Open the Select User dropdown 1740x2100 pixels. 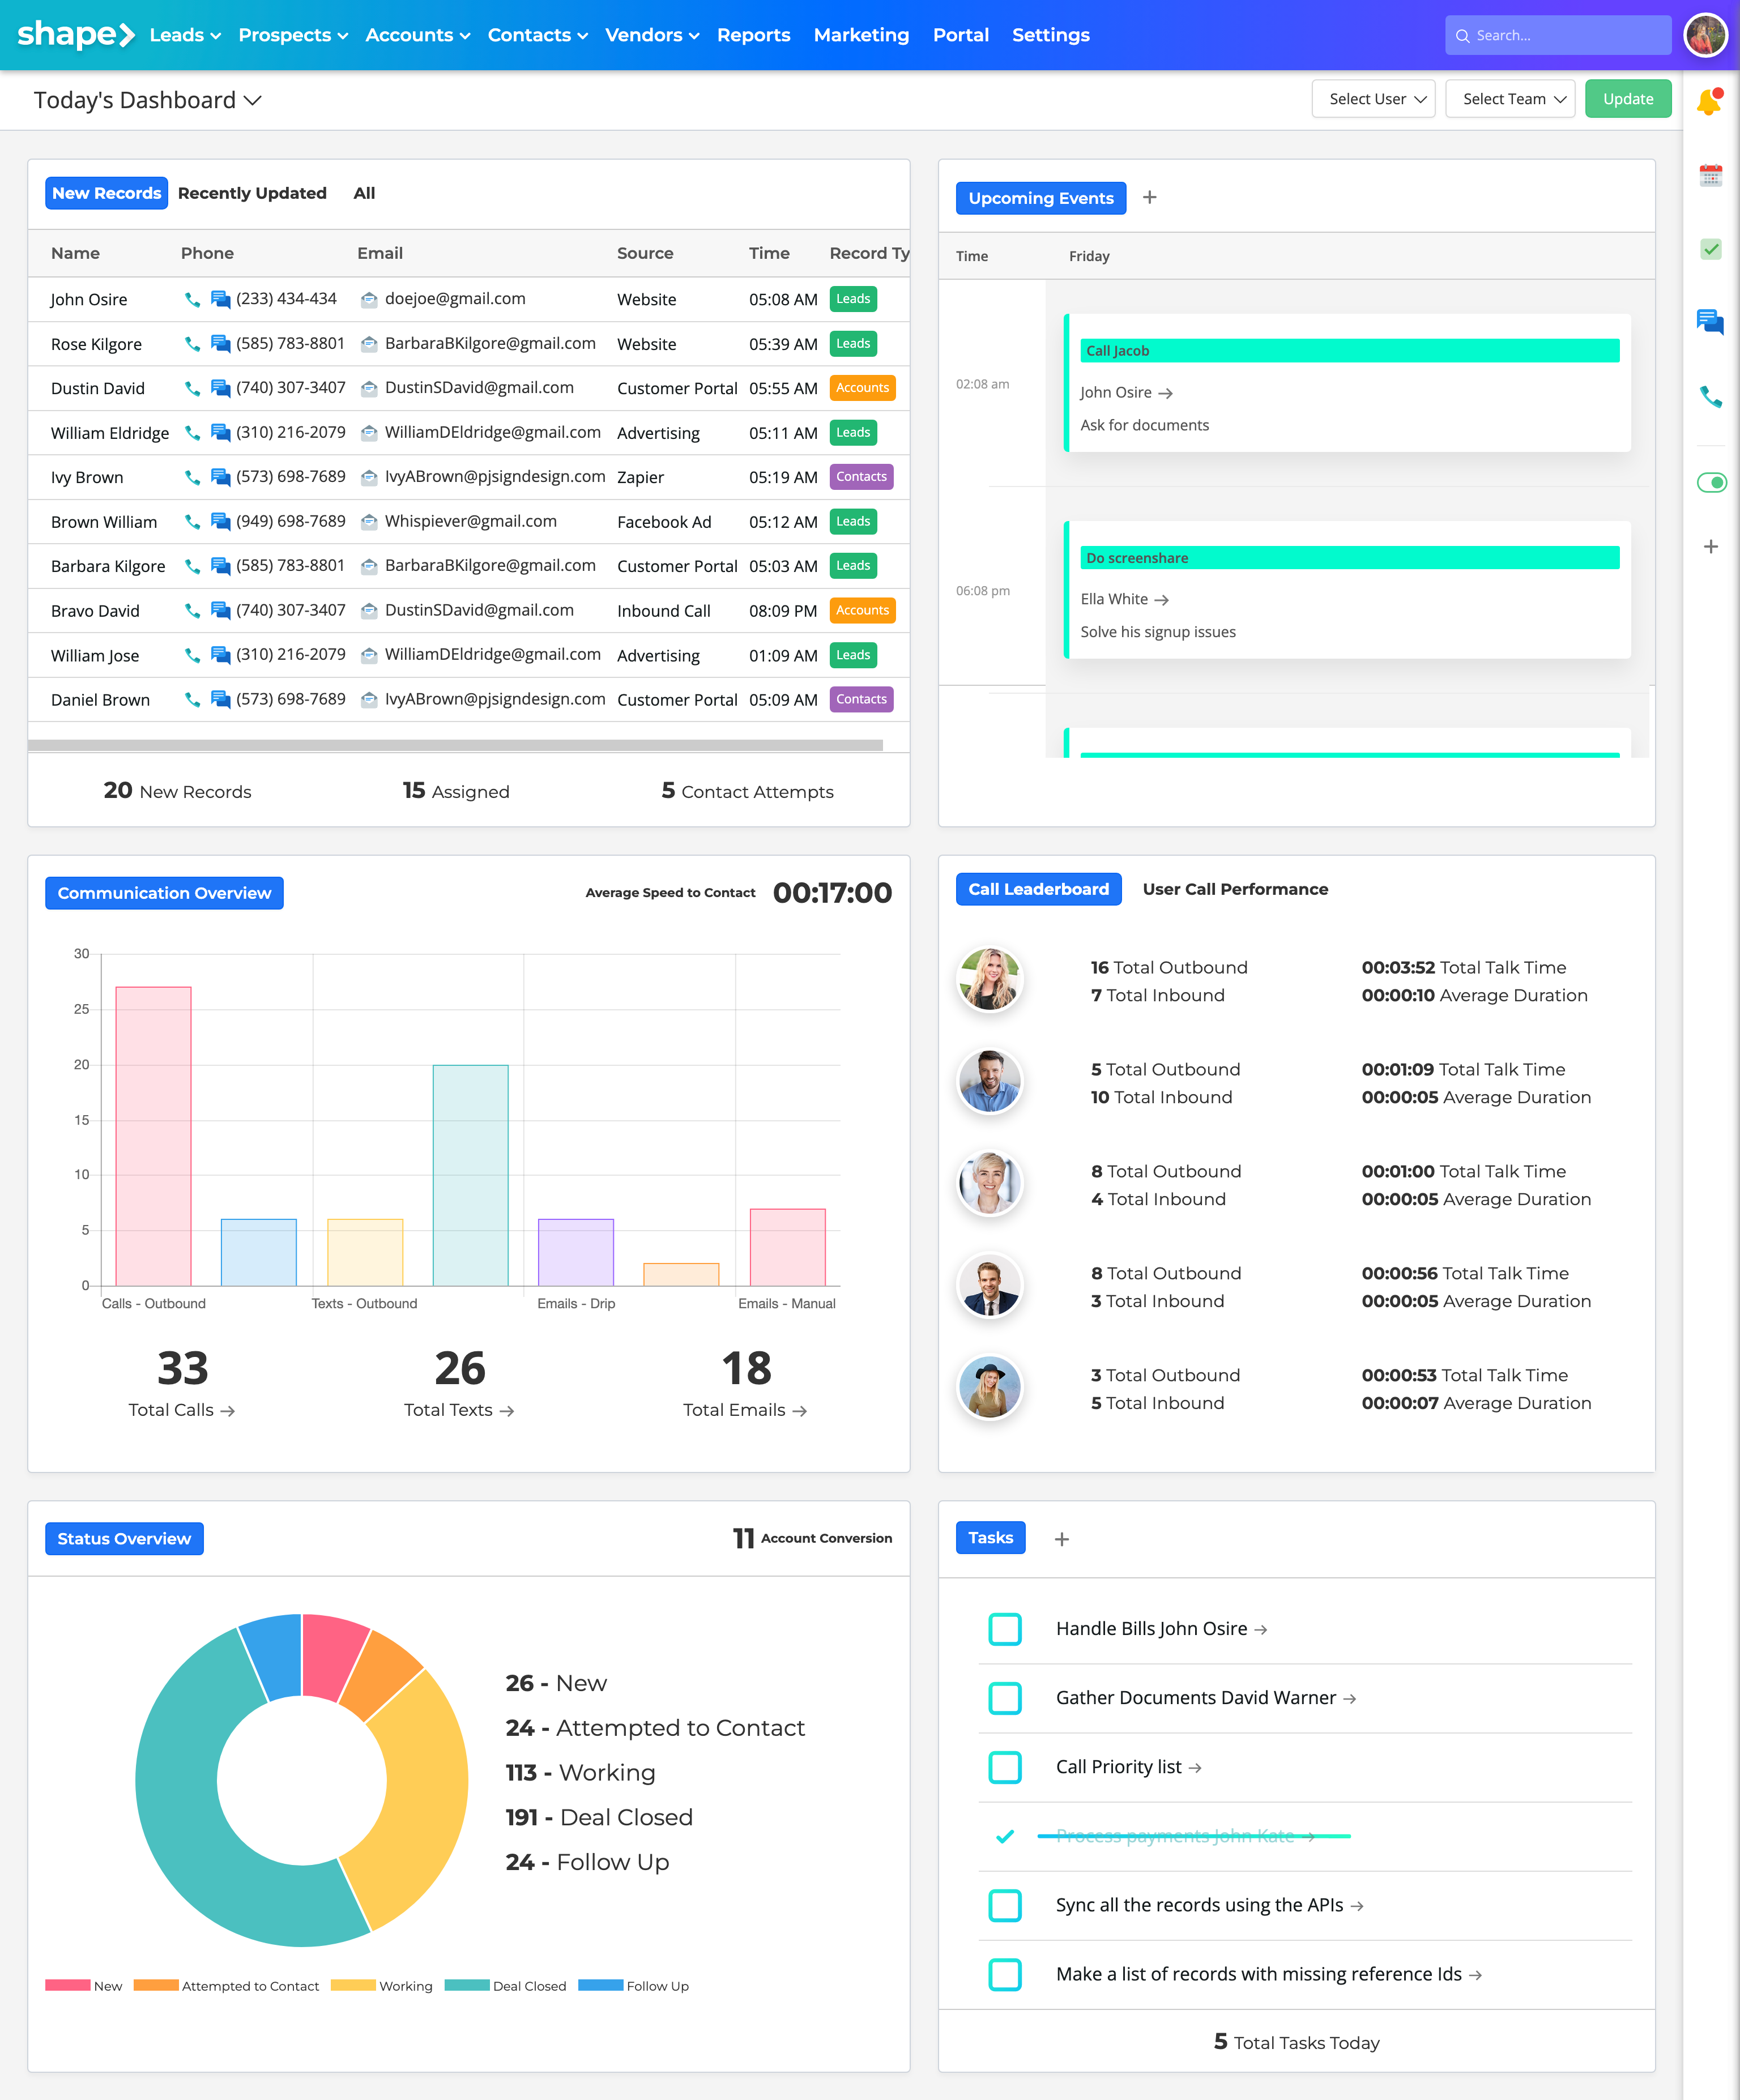click(x=1373, y=99)
